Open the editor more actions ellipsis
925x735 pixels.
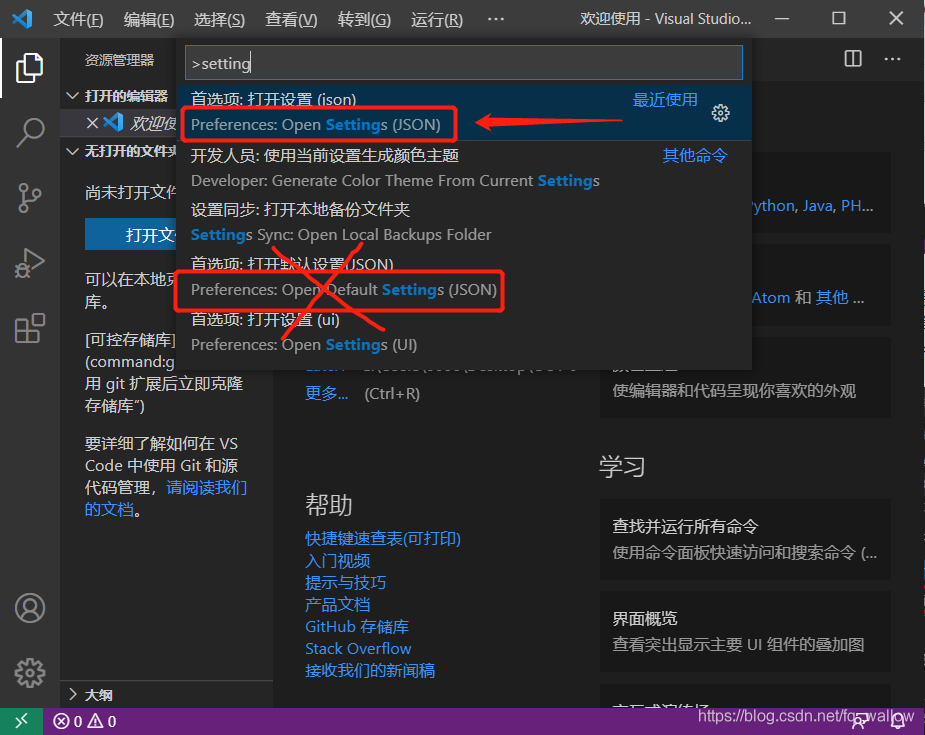892,58
